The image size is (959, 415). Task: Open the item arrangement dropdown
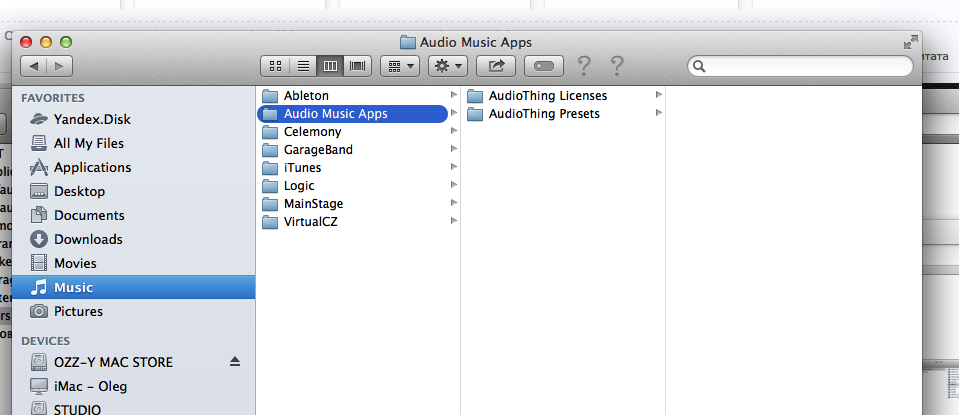[400, 65]
